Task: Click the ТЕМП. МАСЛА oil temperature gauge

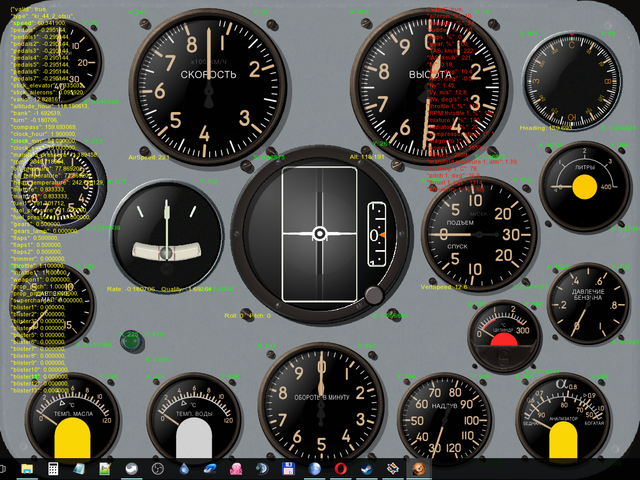Action: tap(73, 420)
